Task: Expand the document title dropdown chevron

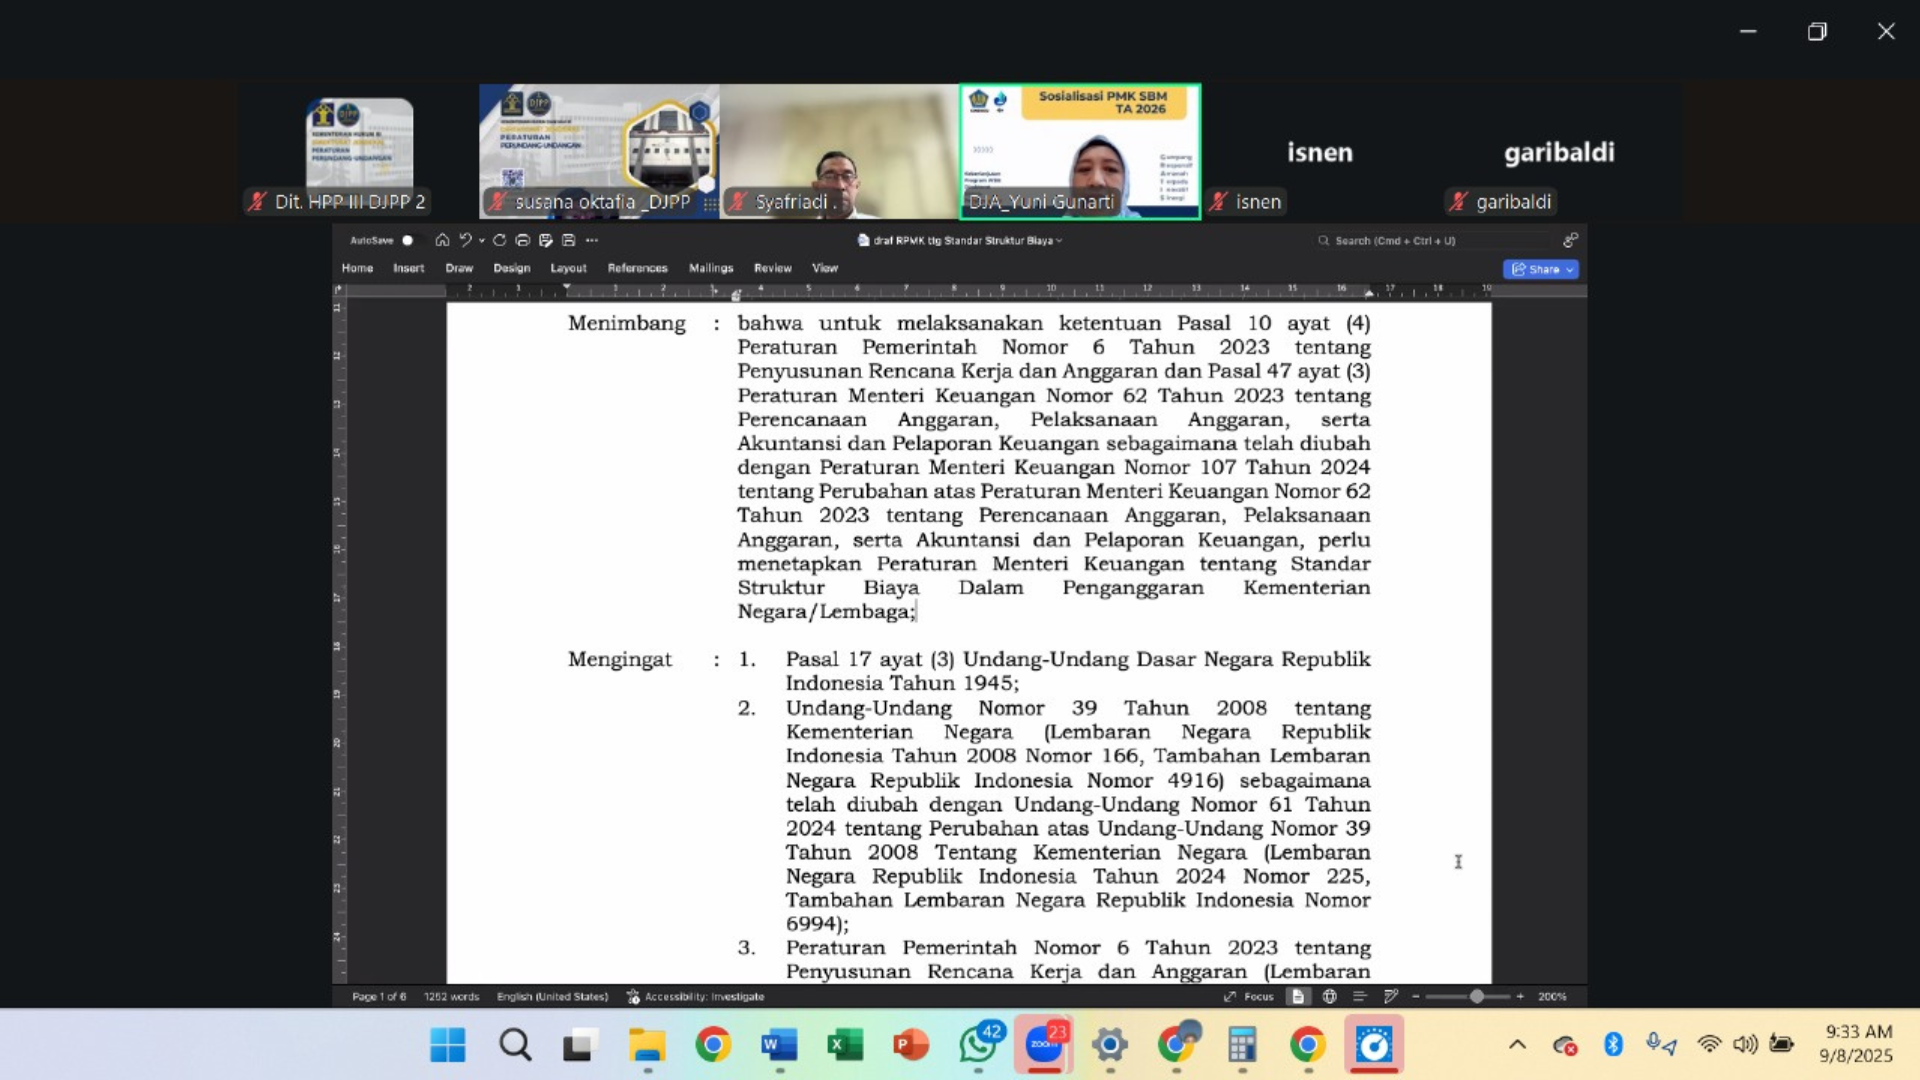Action: (x=1059, y=240)
